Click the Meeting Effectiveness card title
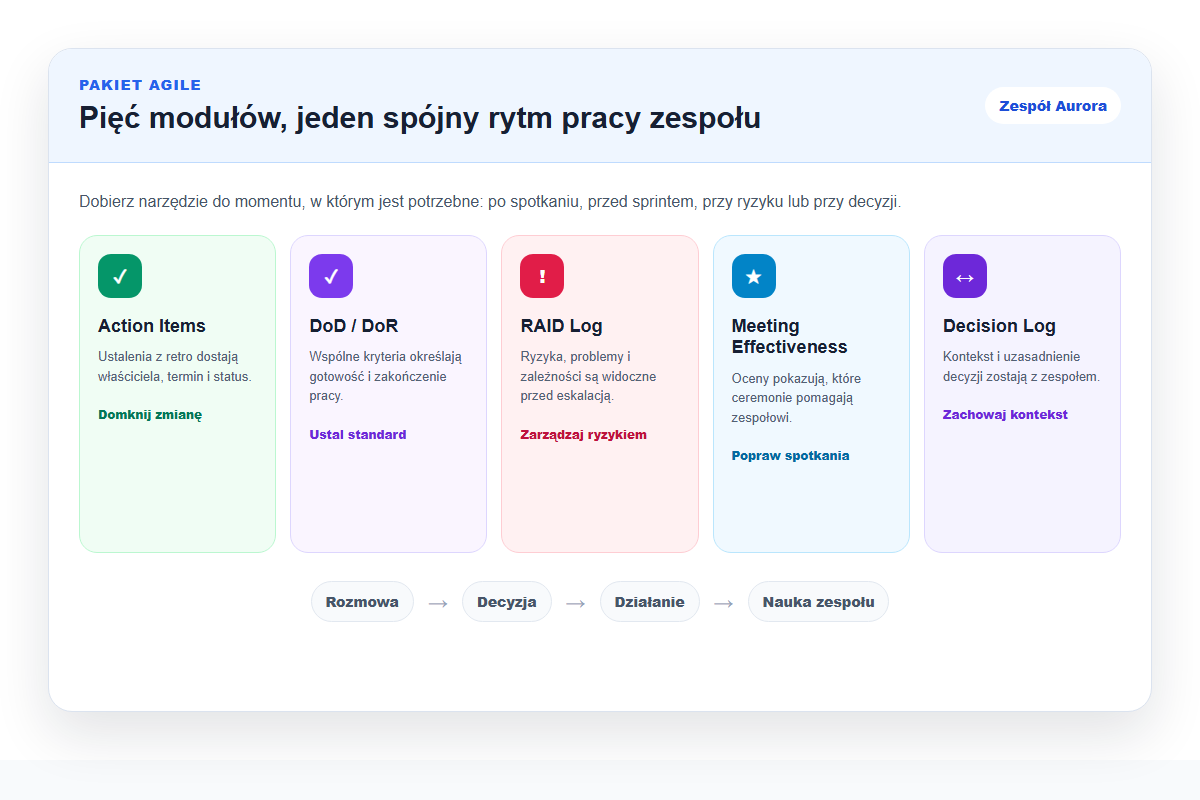Screen dimensions: 1200x800 pyautogui.click(x=790, y=336)
